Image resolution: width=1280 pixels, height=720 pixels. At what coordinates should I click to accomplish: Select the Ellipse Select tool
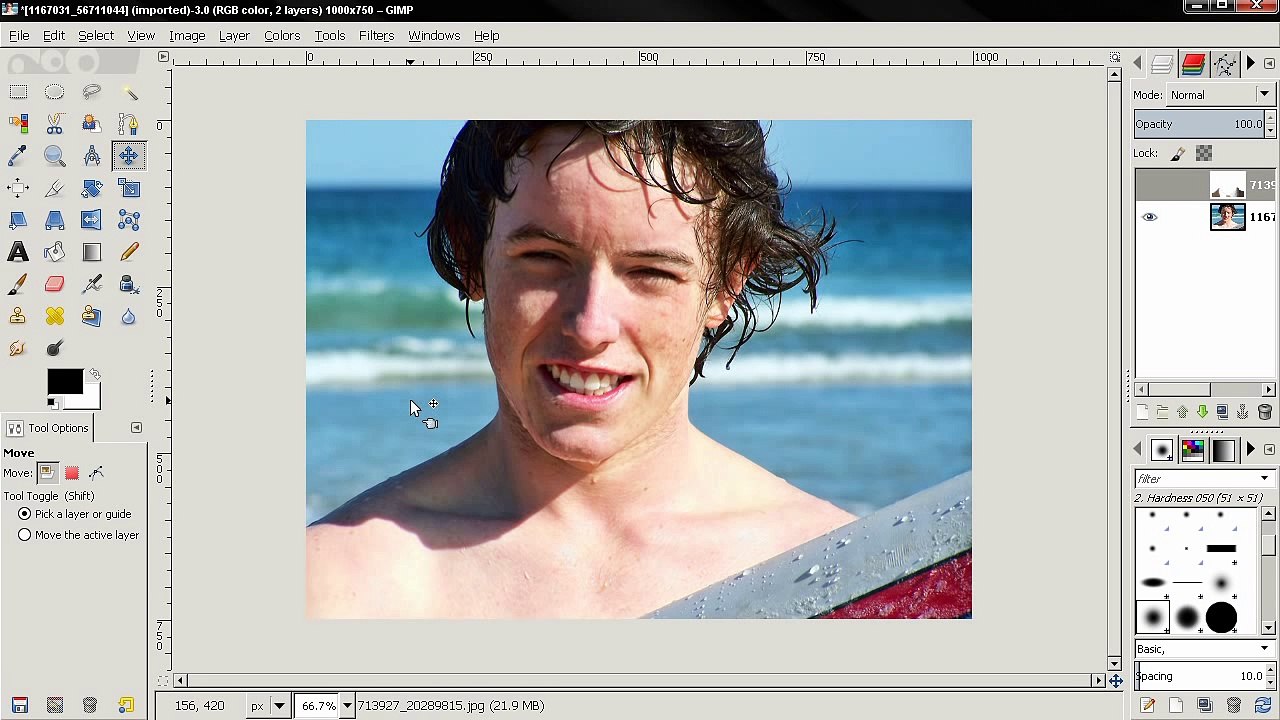point(55,92)
